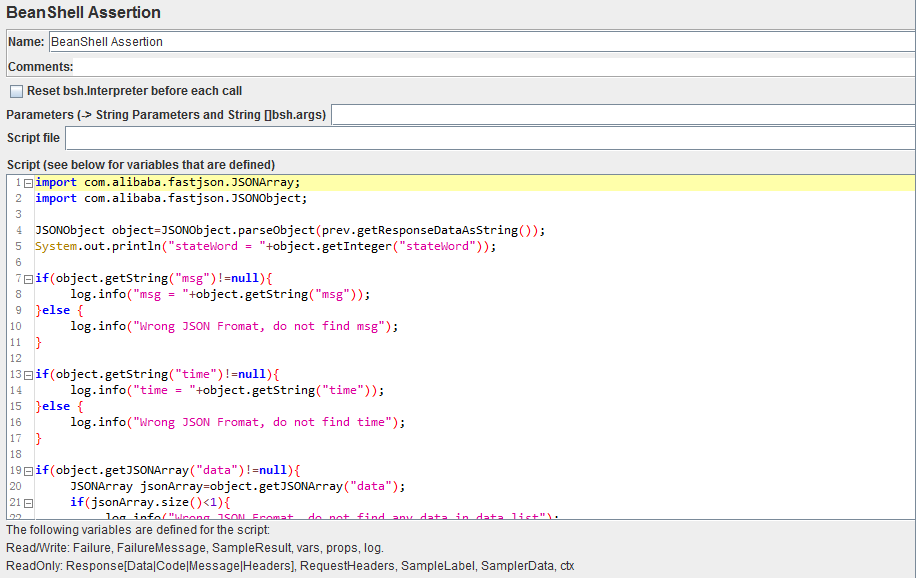Collapse the fold marker on line 7
The height and width of the screenshot is (578, 916).
(x=28, y=279)
